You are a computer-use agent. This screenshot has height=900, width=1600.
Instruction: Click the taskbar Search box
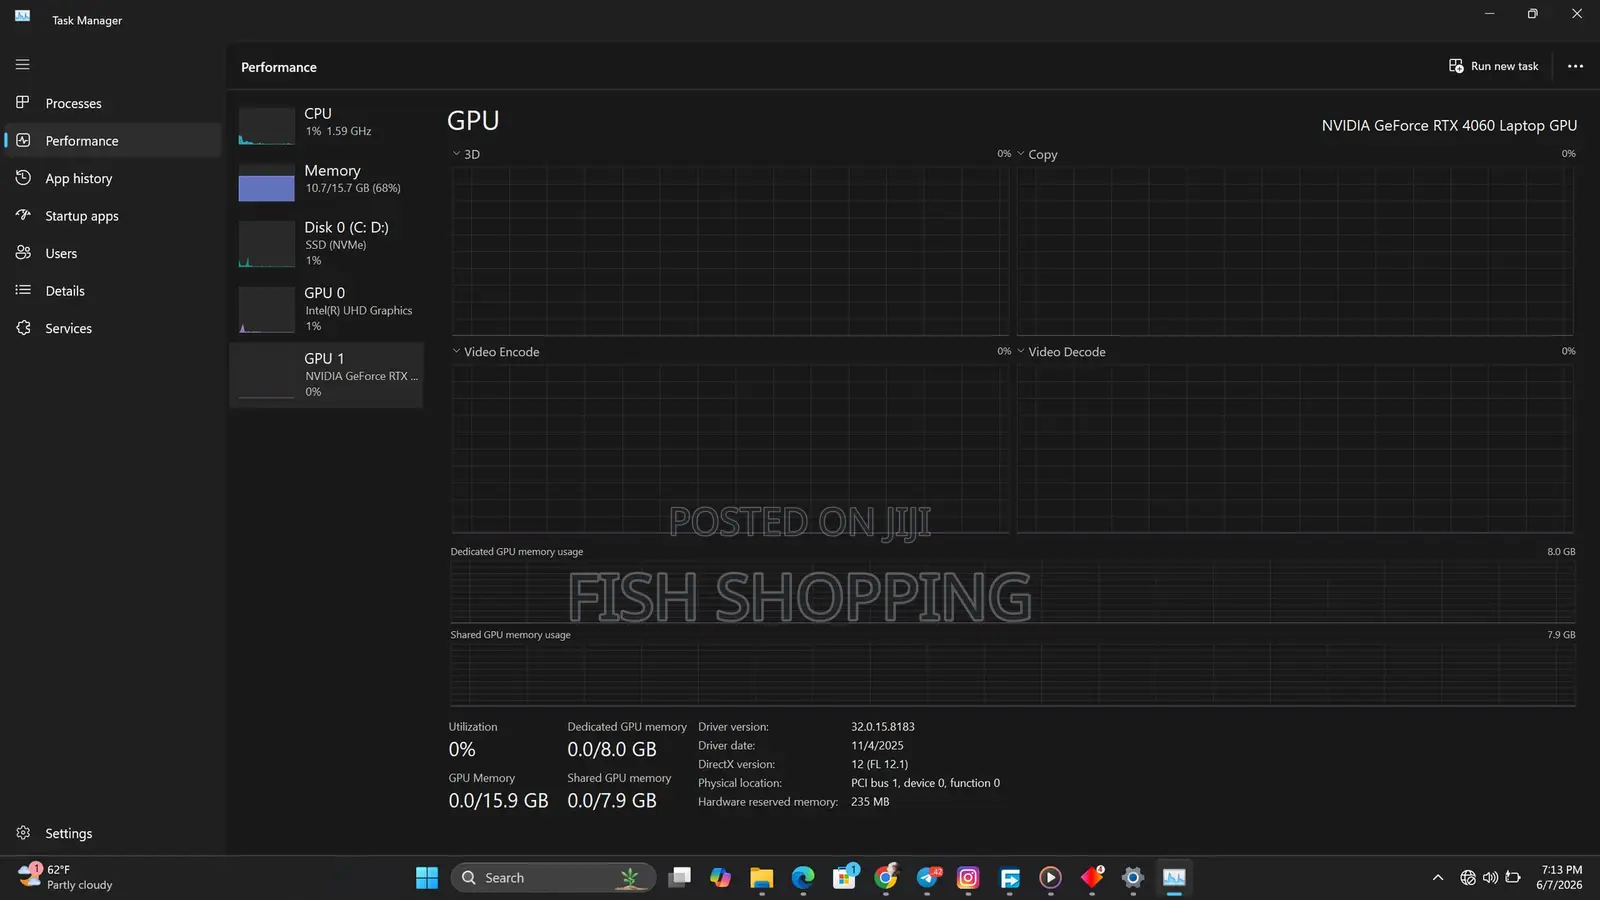tap(553, 878)
